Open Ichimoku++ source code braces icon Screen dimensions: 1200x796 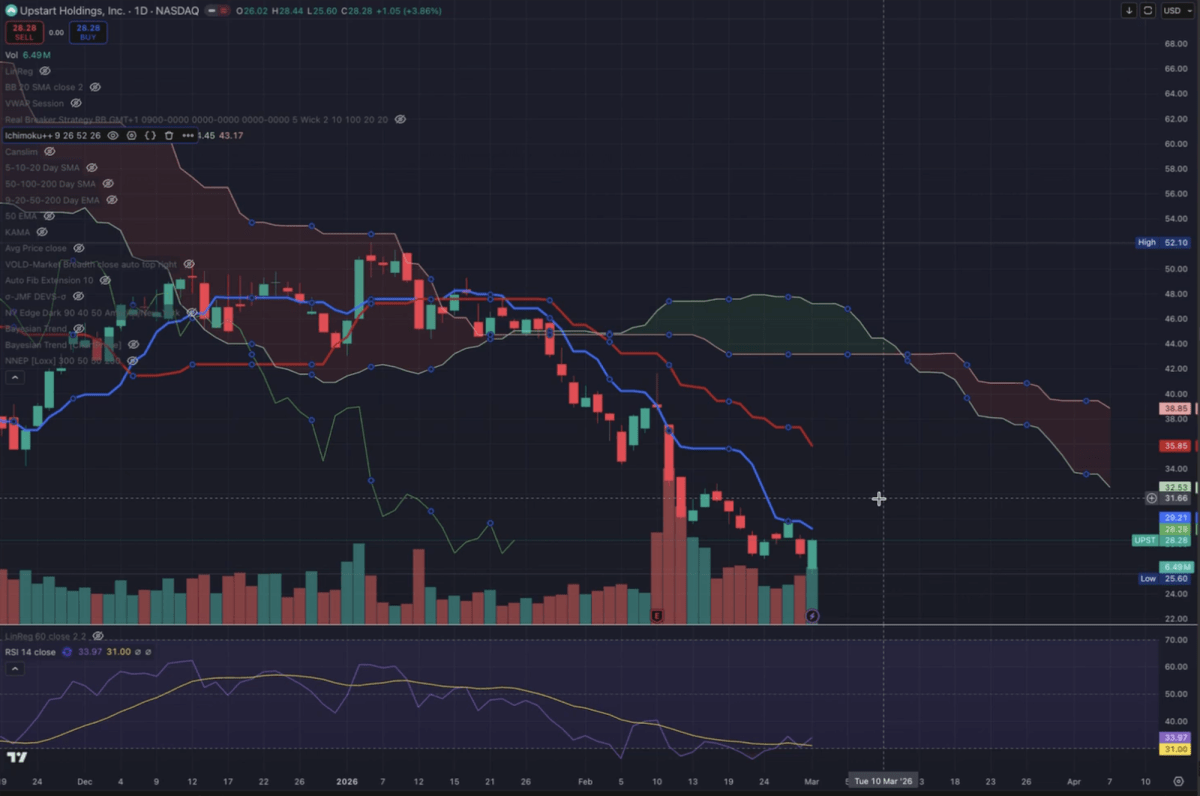[x=150, y=135]
